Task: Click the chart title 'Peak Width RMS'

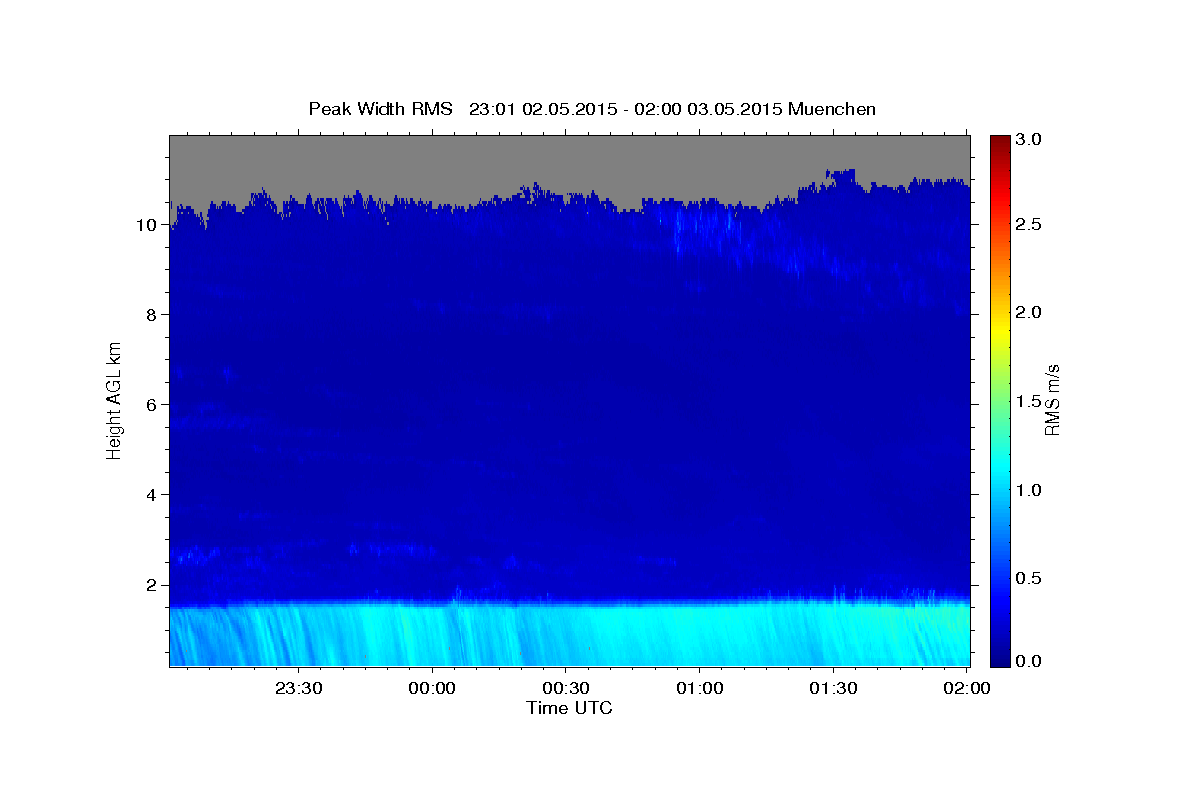Action: click(x=381, y=109)
